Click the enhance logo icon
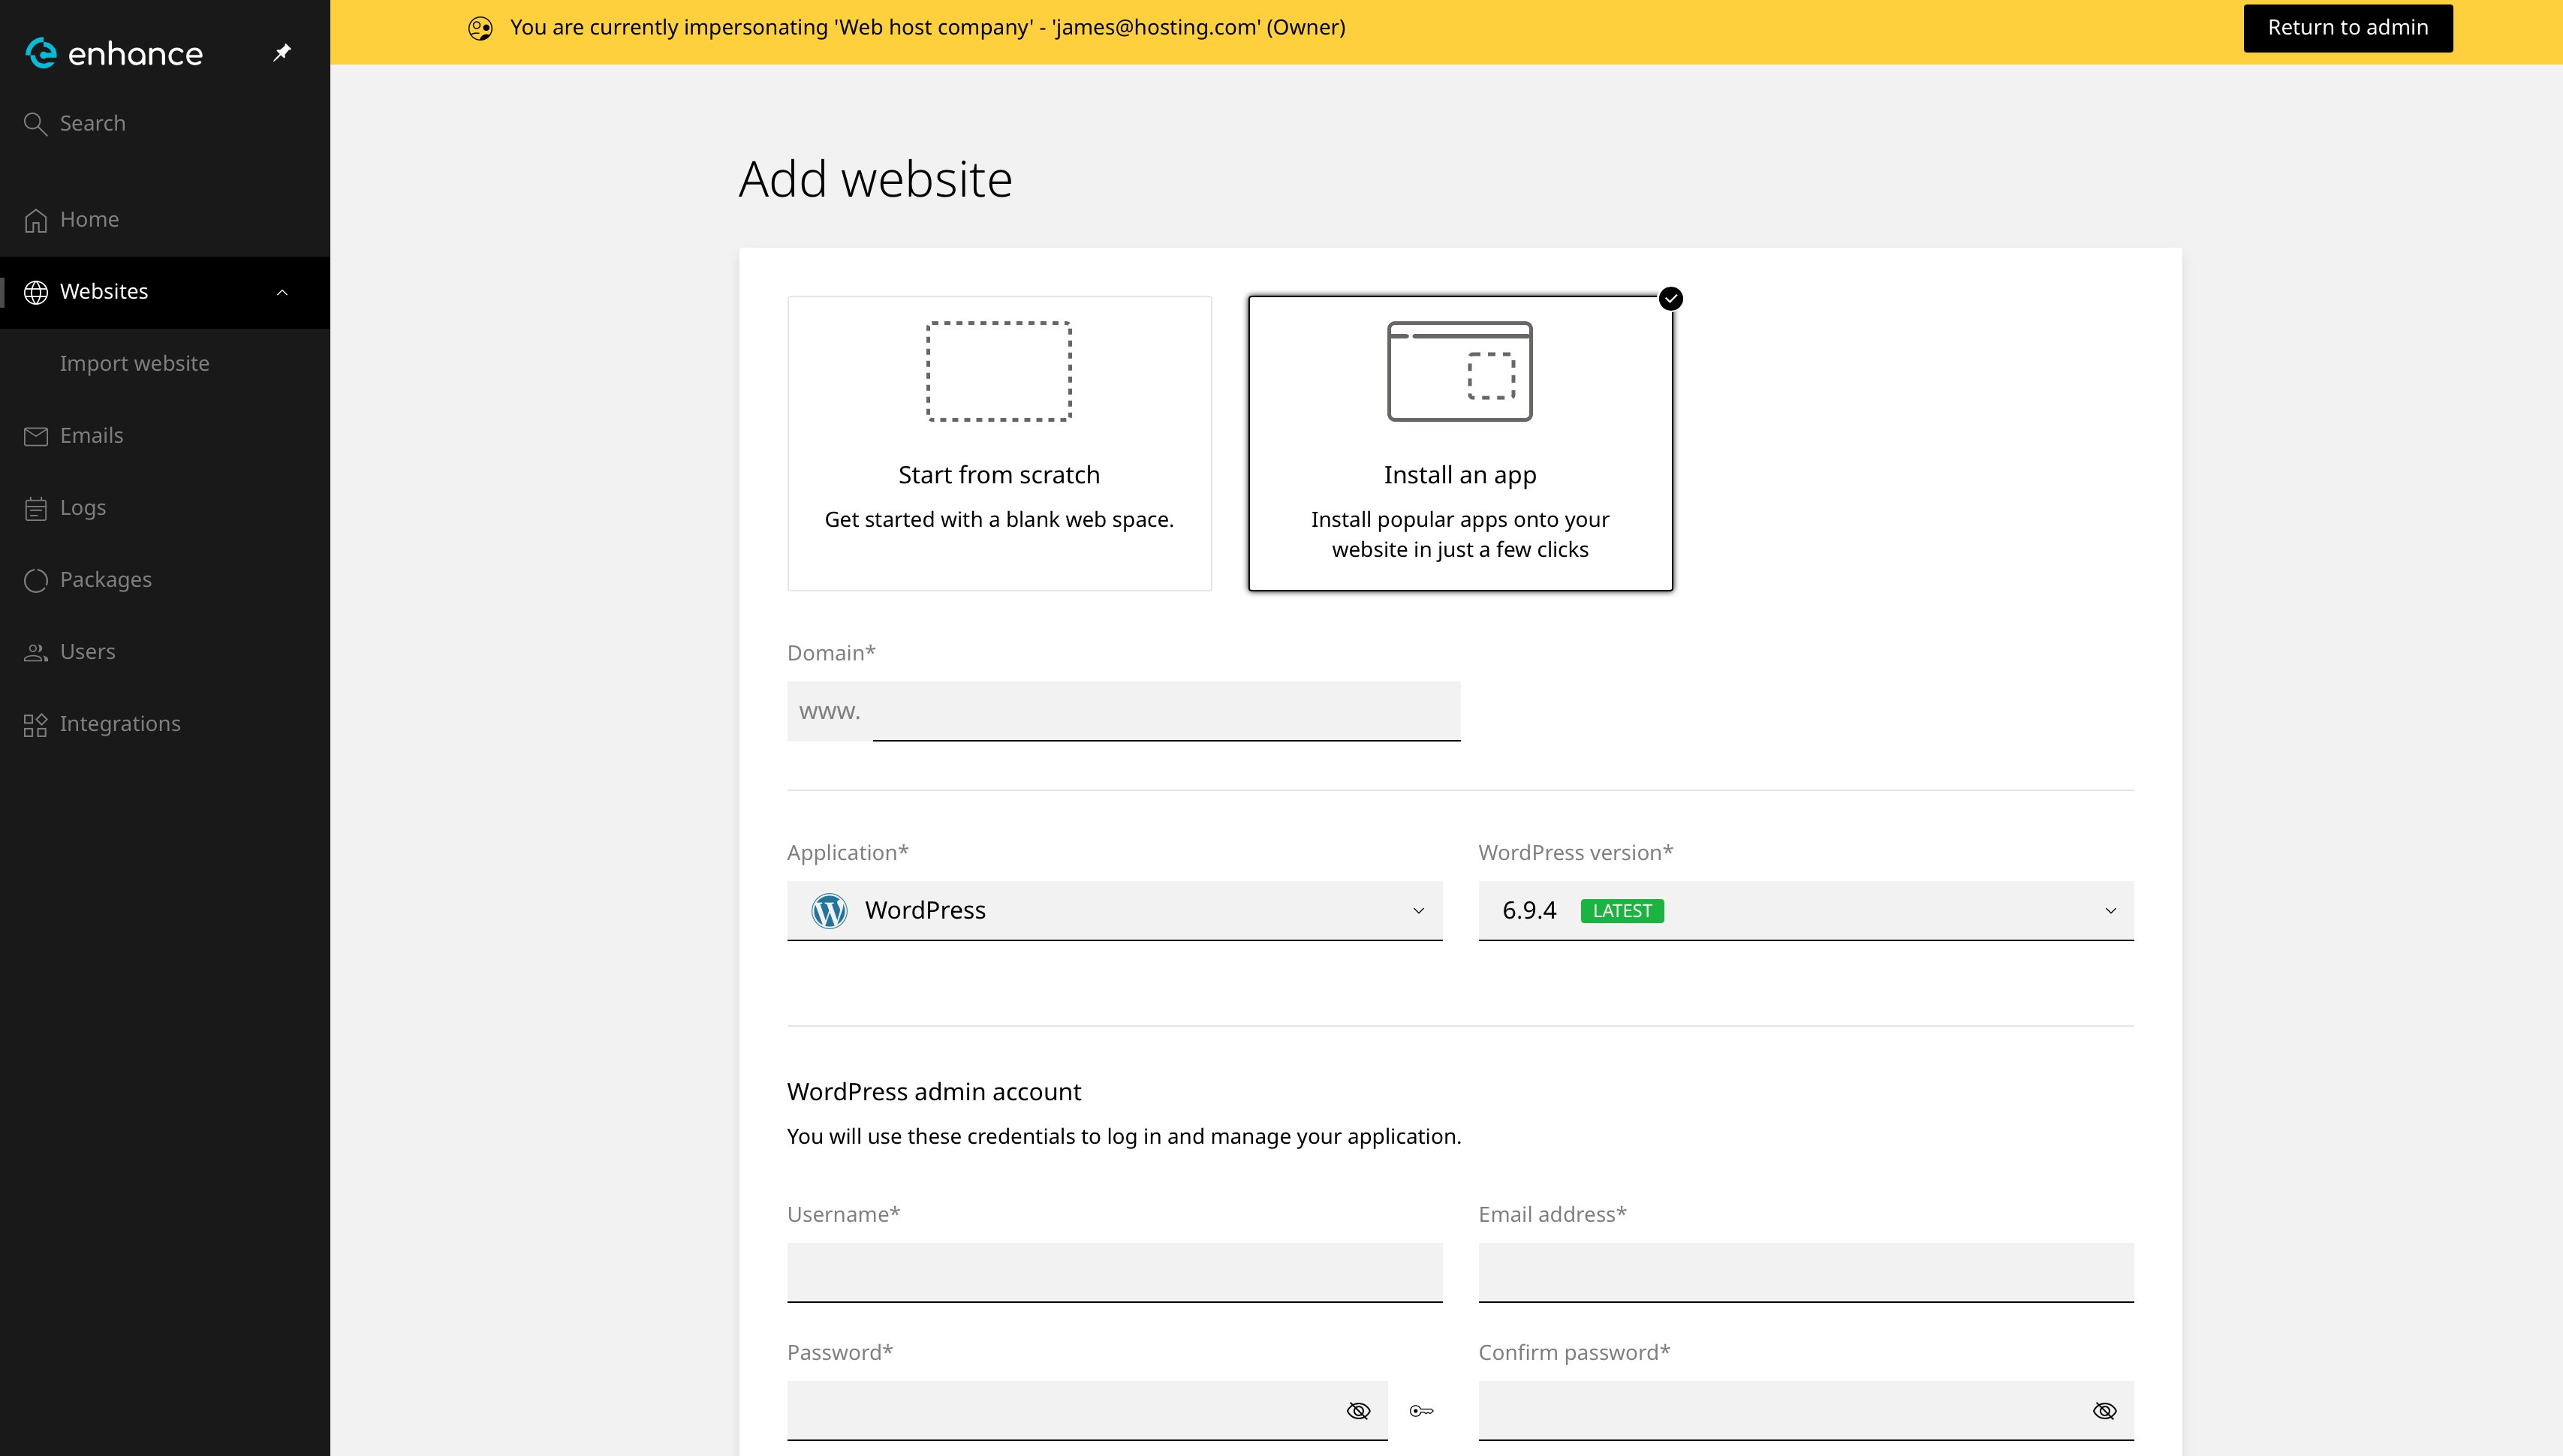The height and width of the screenshot is (1456, 2563). [41, 53]
